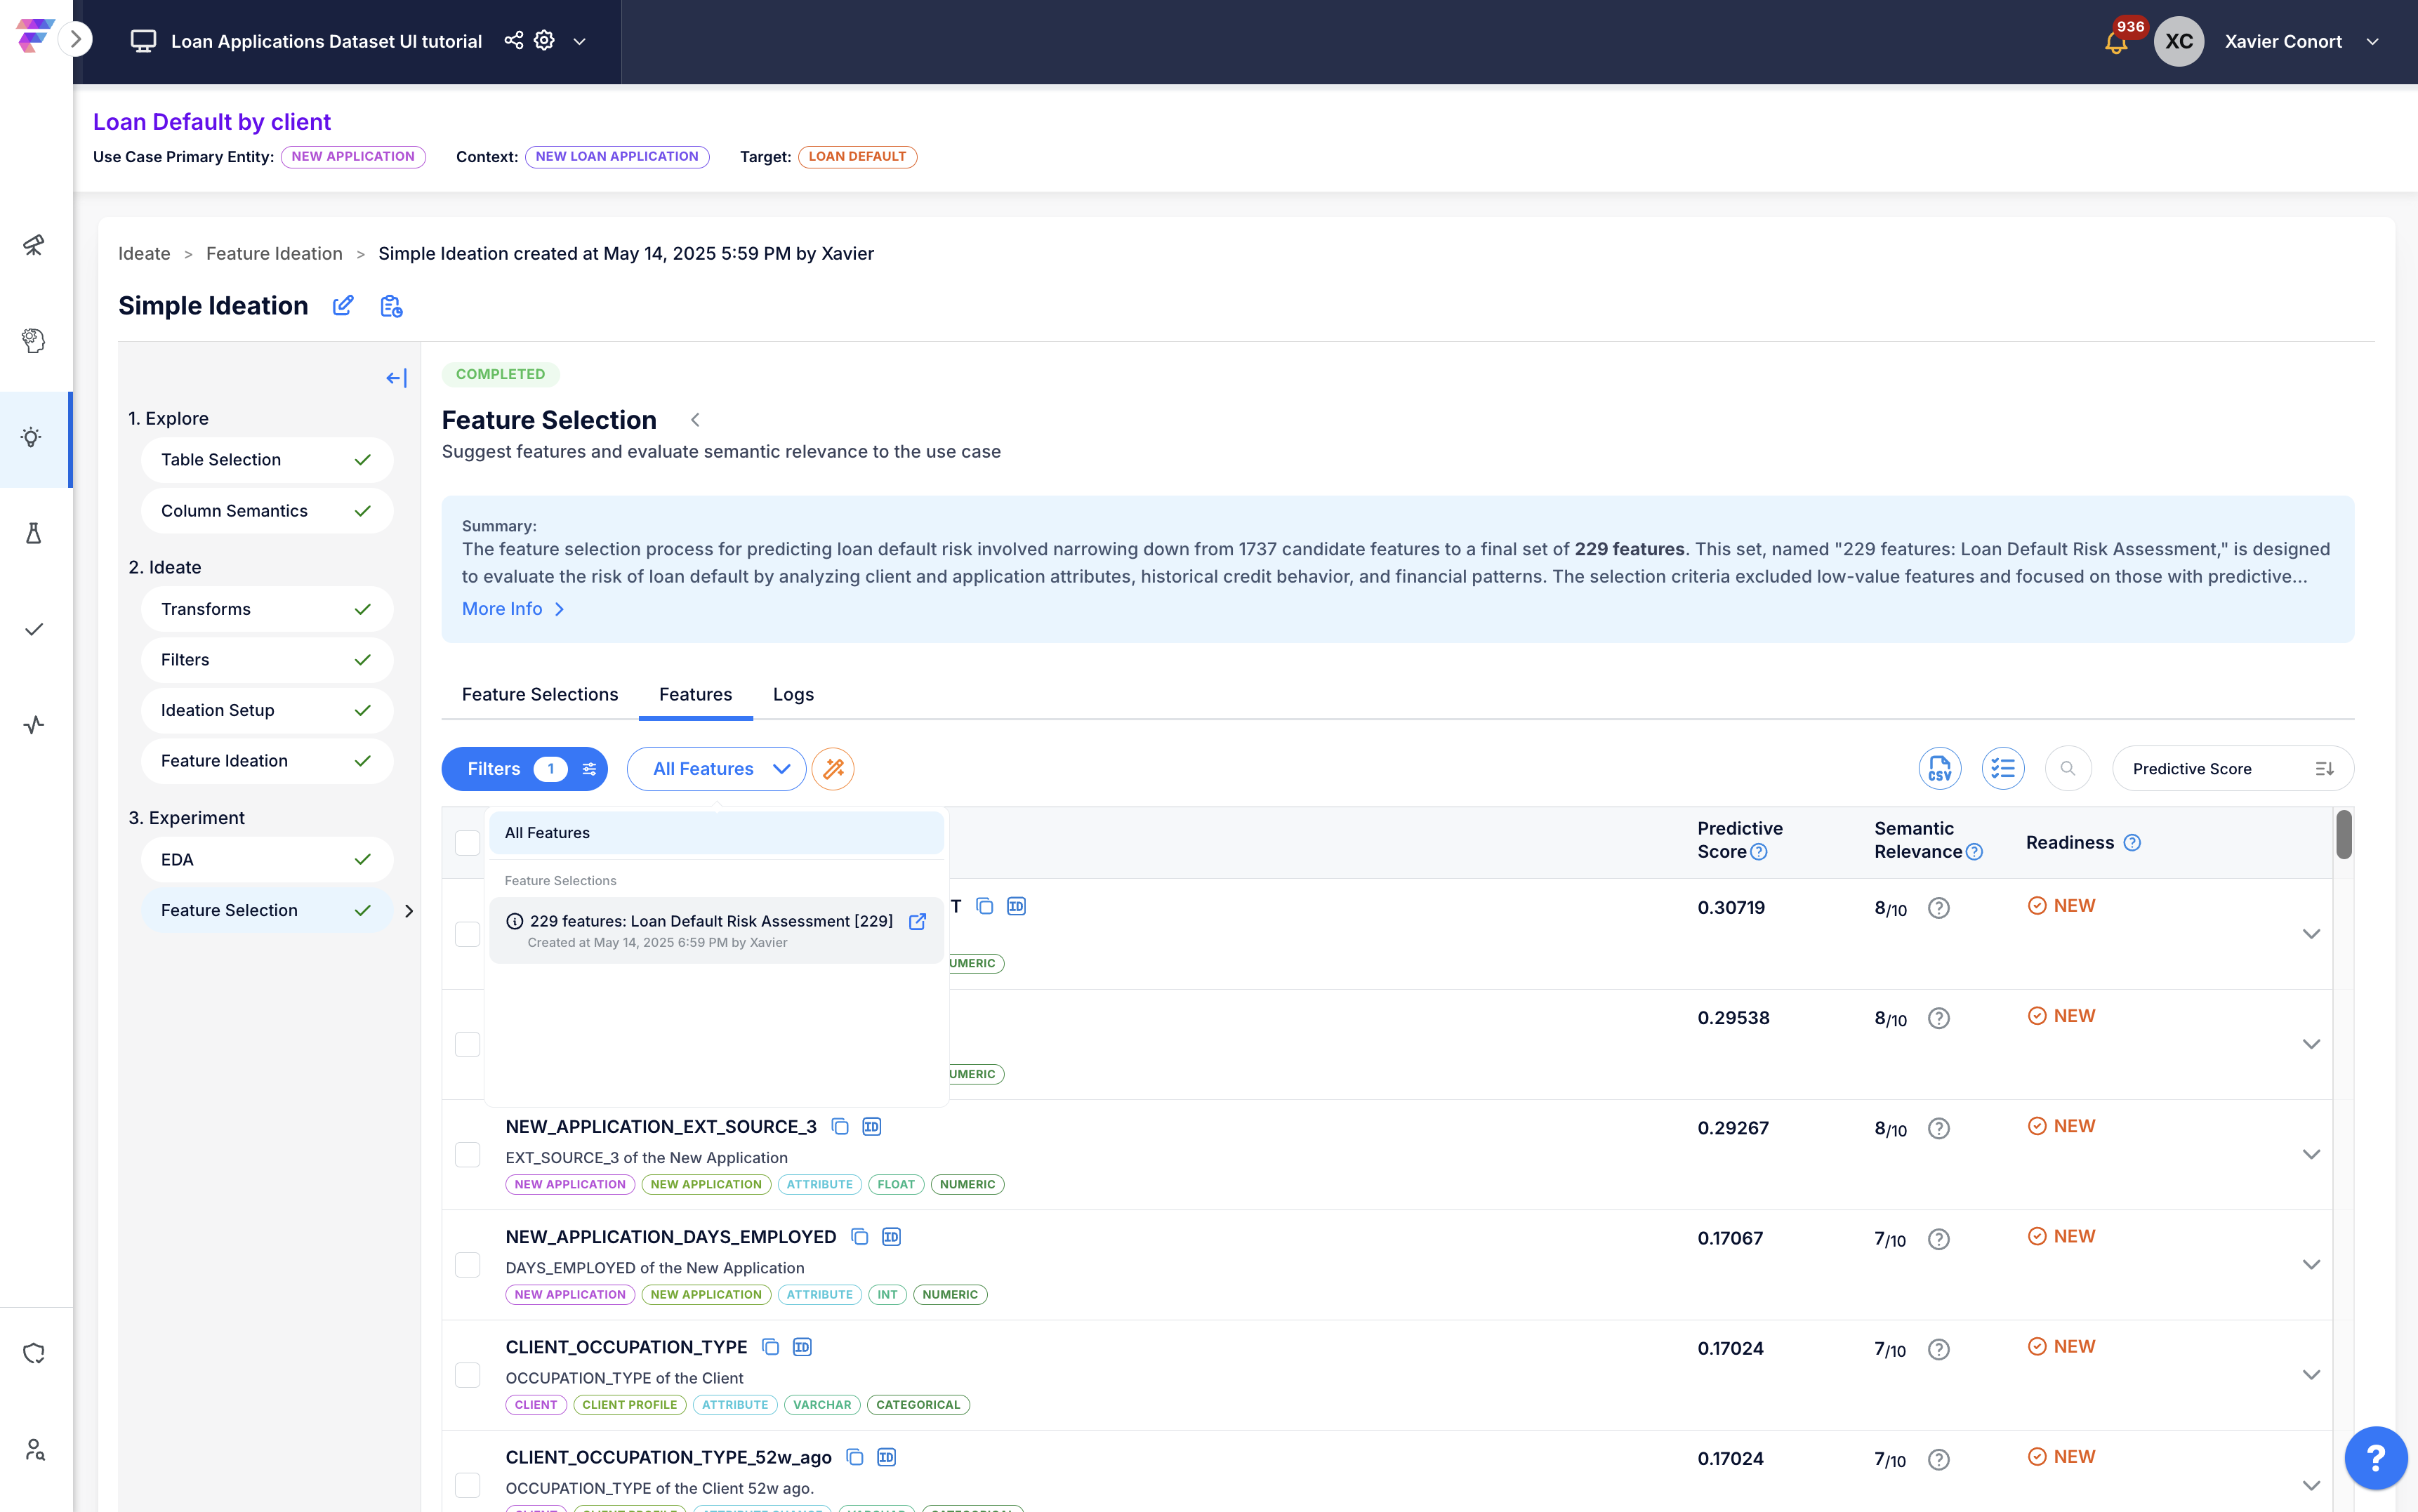Viewport: 2418px width, 1512px height.
Task: Open the Predictive Score sort dropdown
Action: click(x=2232, y=768)
